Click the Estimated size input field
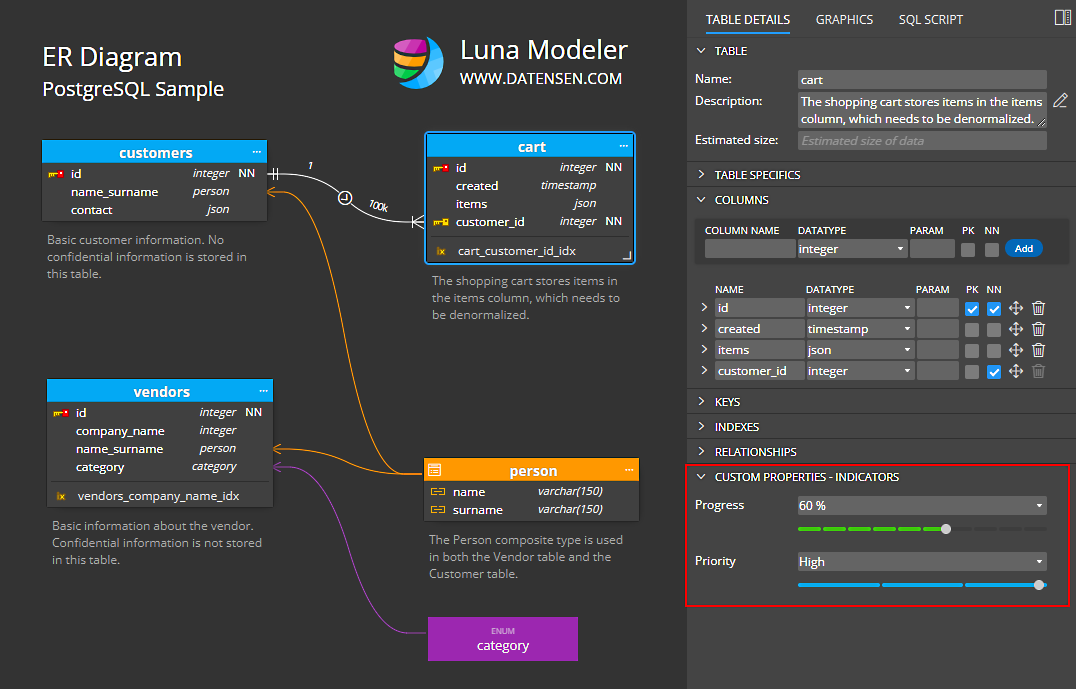This screenshot has height=689, width=1076. click(x=921, y=141)
